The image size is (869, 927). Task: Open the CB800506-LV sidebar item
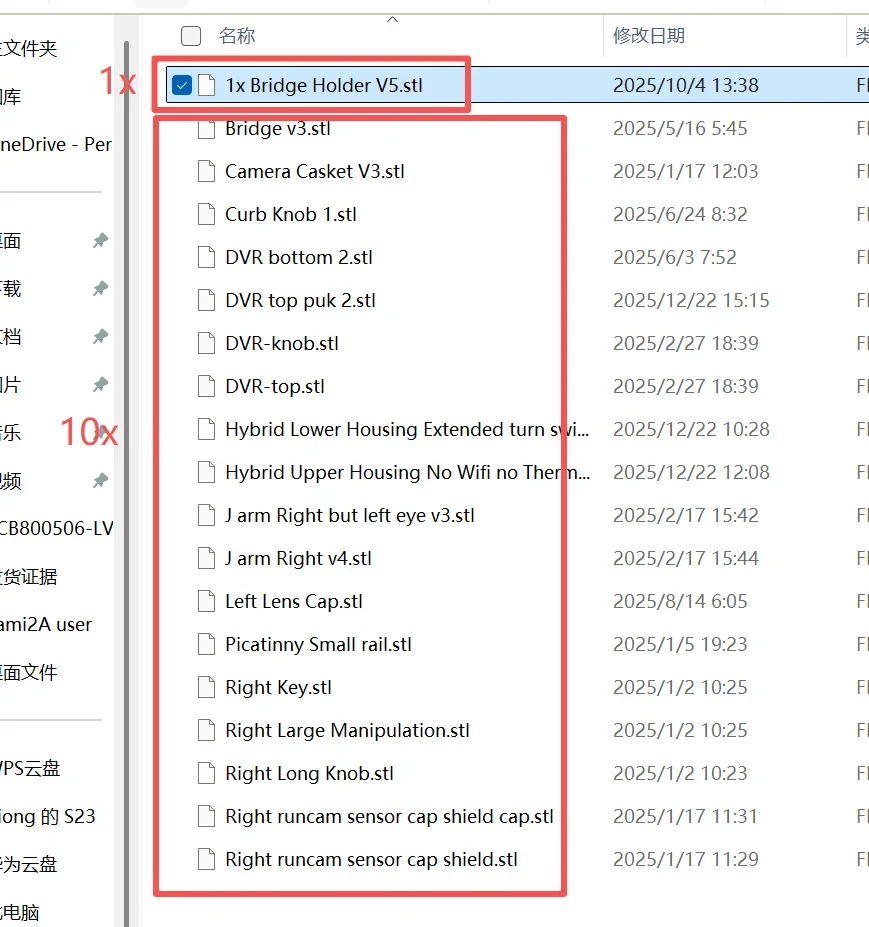pyautogui.click(x=57, y=528)
